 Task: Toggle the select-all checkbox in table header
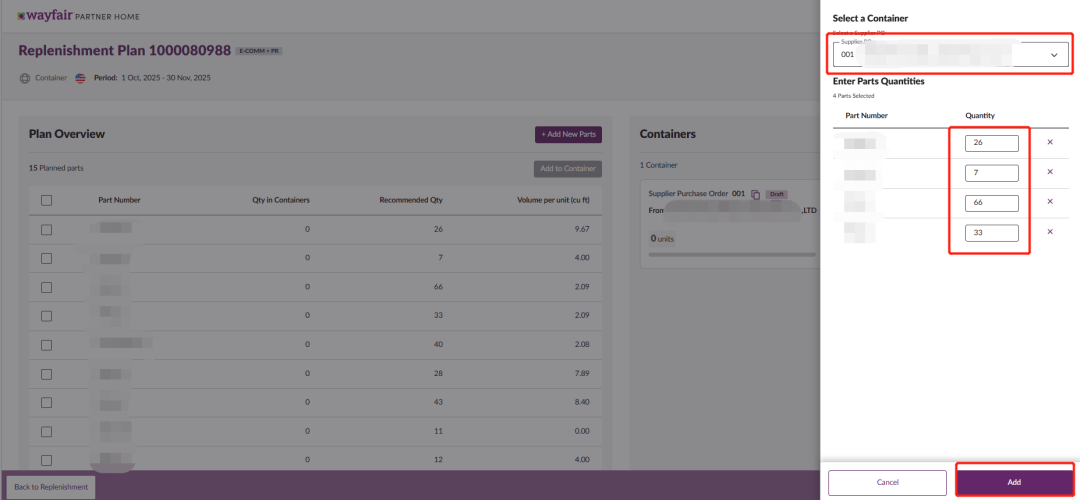[47, 200]
